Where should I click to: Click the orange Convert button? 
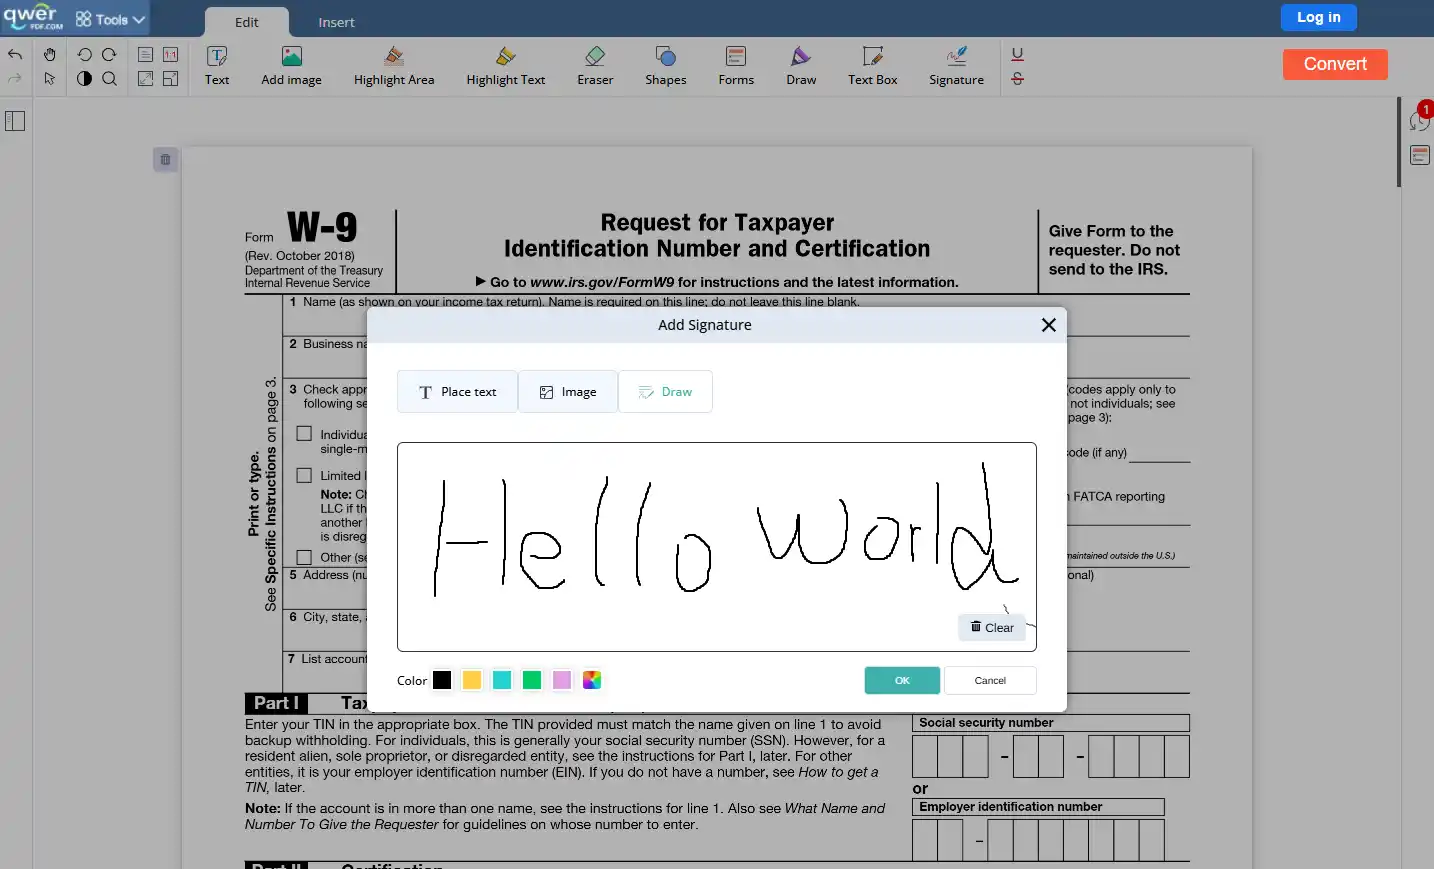(1335, 64)
